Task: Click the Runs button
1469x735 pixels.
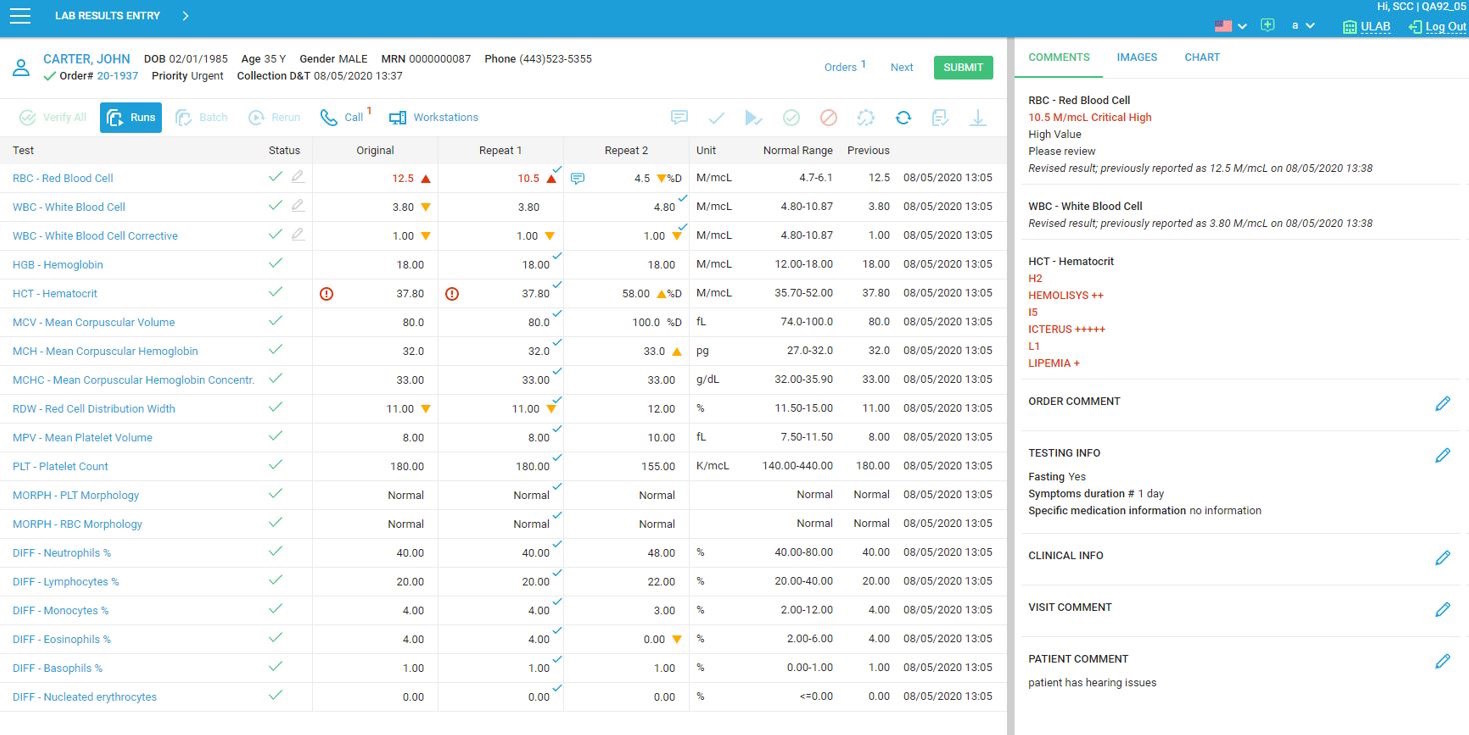Action: 131,118
